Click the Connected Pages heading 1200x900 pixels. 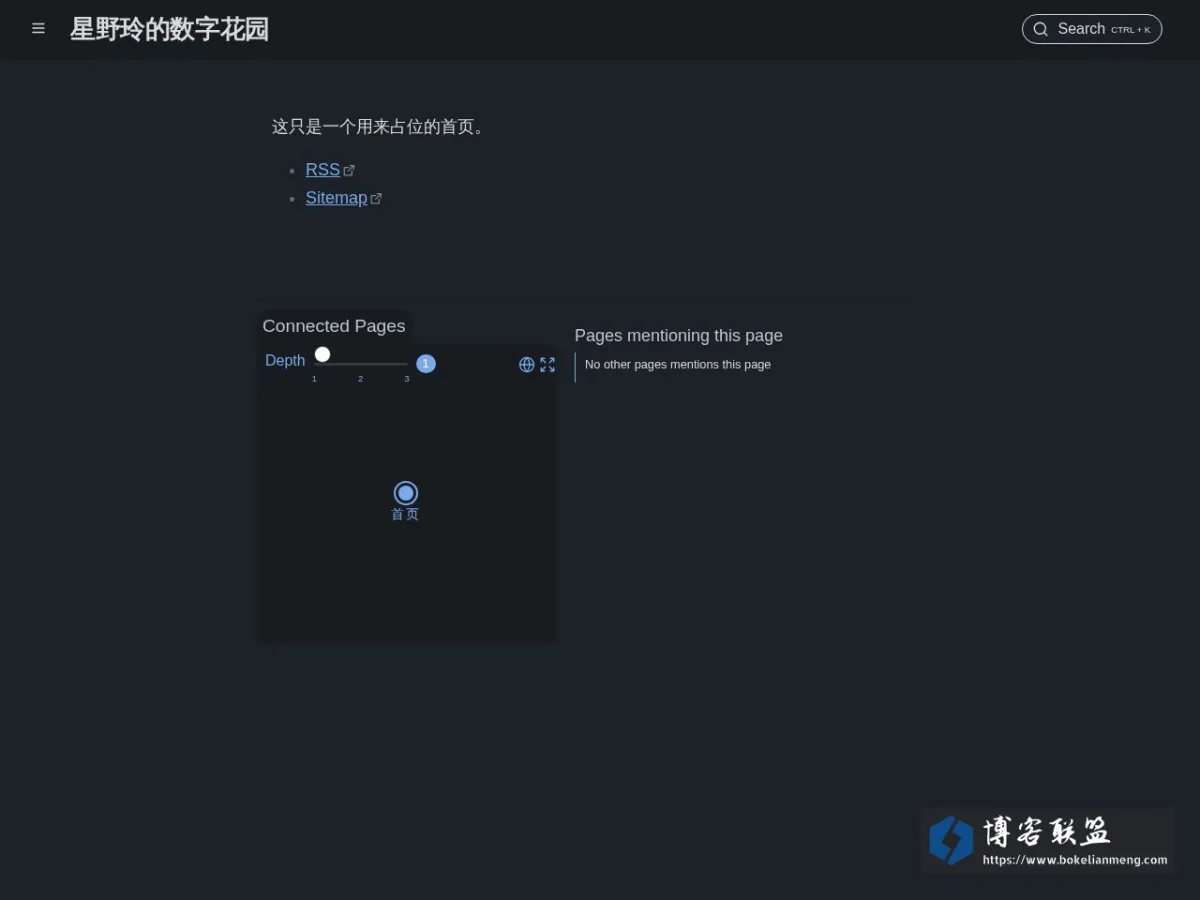[x=334, y=326]
